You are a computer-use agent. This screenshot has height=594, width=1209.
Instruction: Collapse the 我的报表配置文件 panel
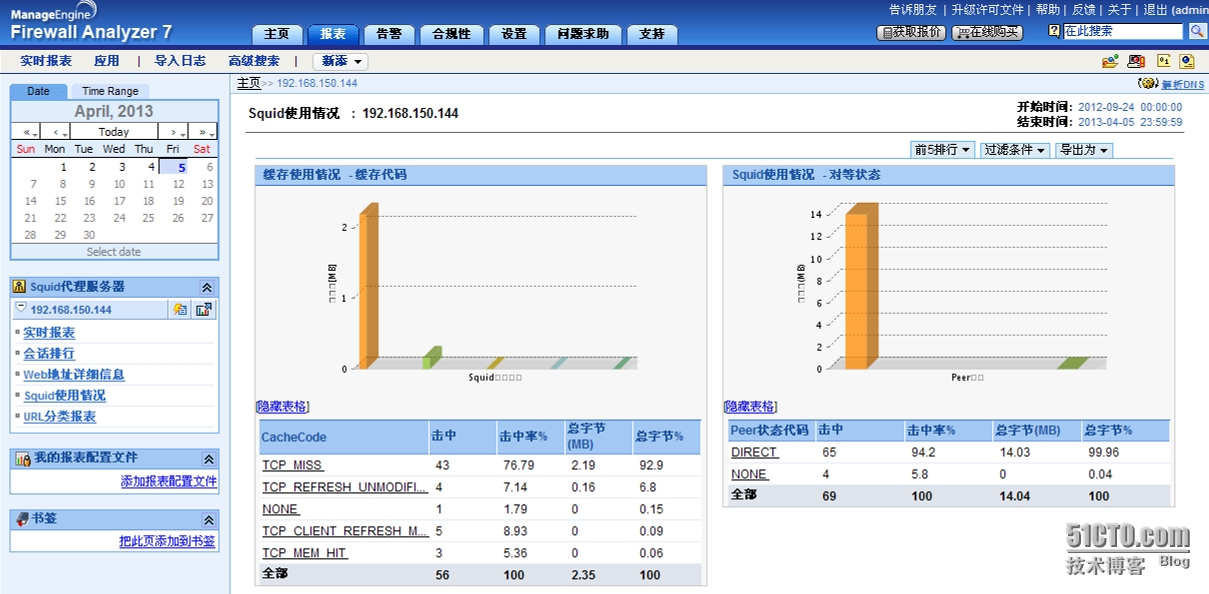pyautogui.click(x=208, y=459)
